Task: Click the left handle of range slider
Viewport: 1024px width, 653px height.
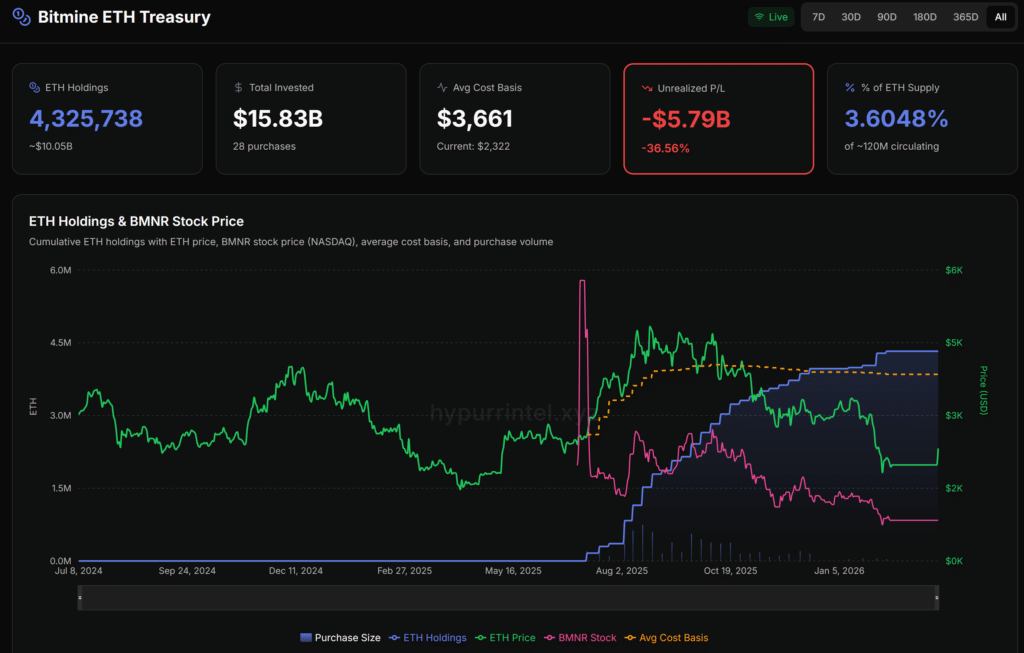Action: pyautogui.click(x=80, y=597)
